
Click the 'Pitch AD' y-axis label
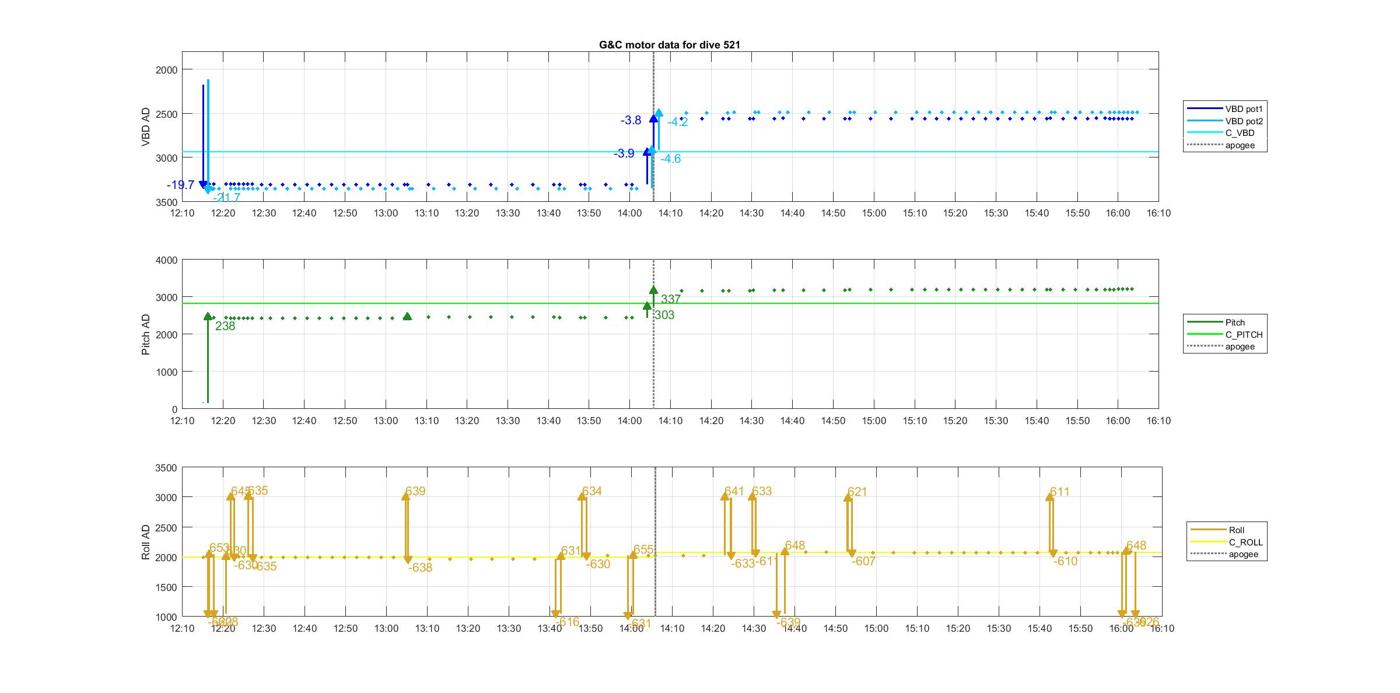point(146,335)
